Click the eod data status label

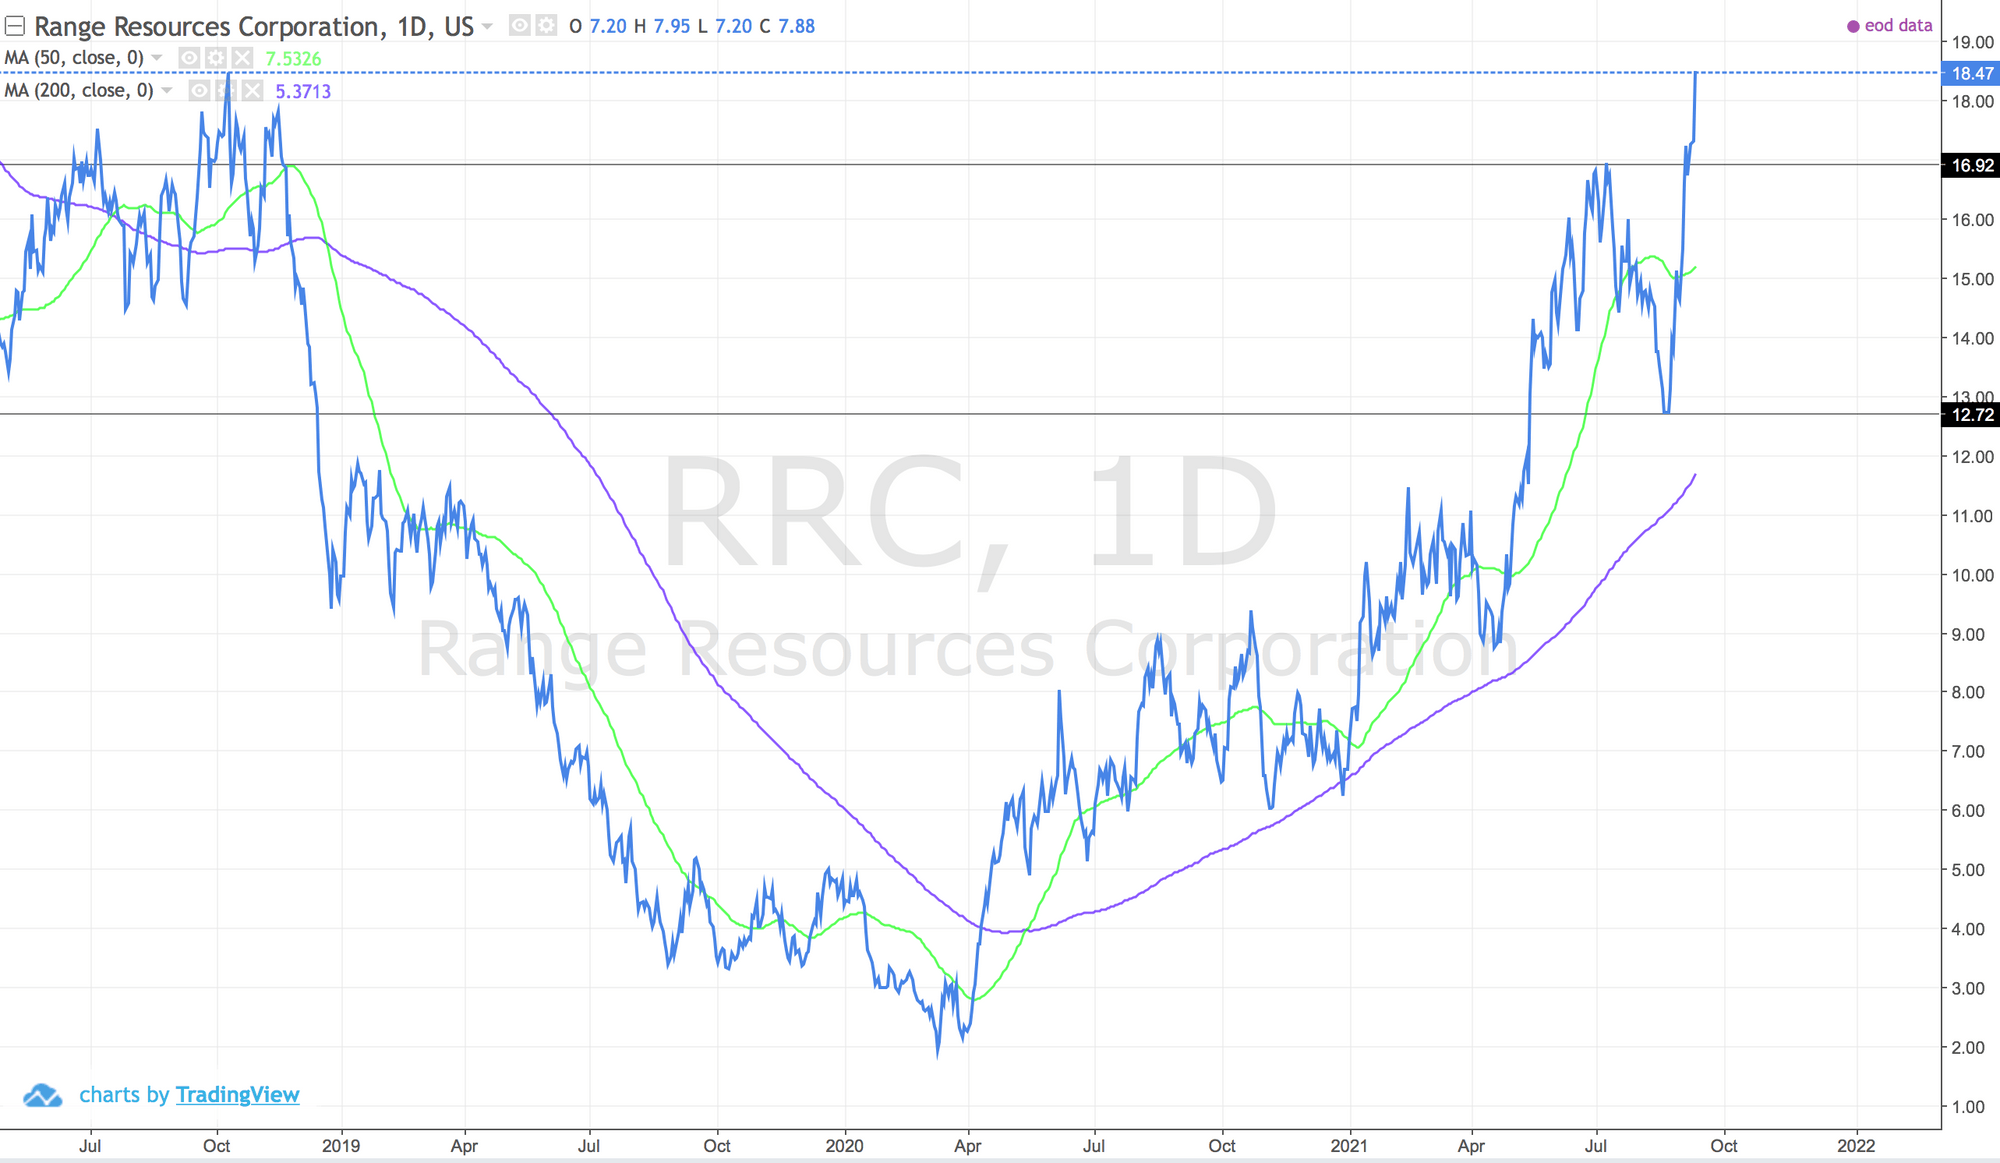click(x=1889, y=26)
